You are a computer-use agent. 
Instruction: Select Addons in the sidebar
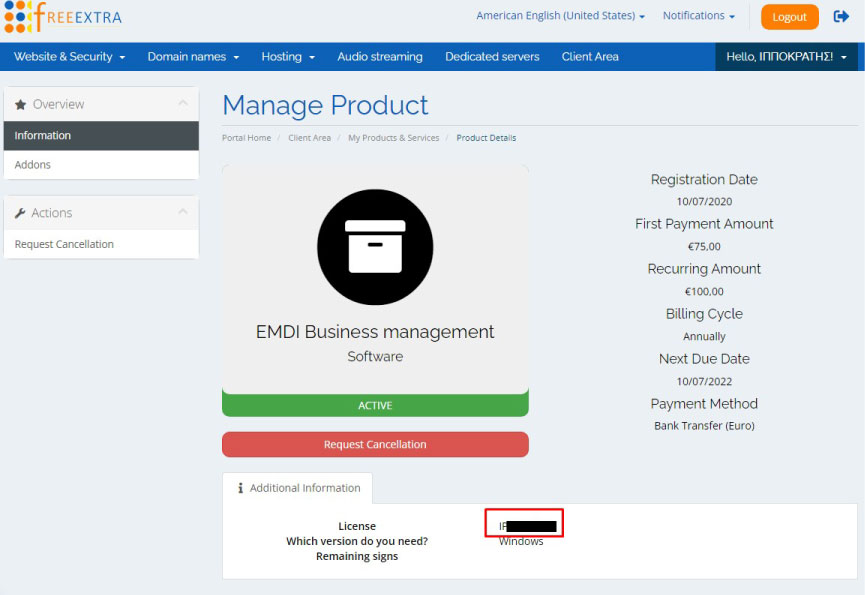click(102, 165)
